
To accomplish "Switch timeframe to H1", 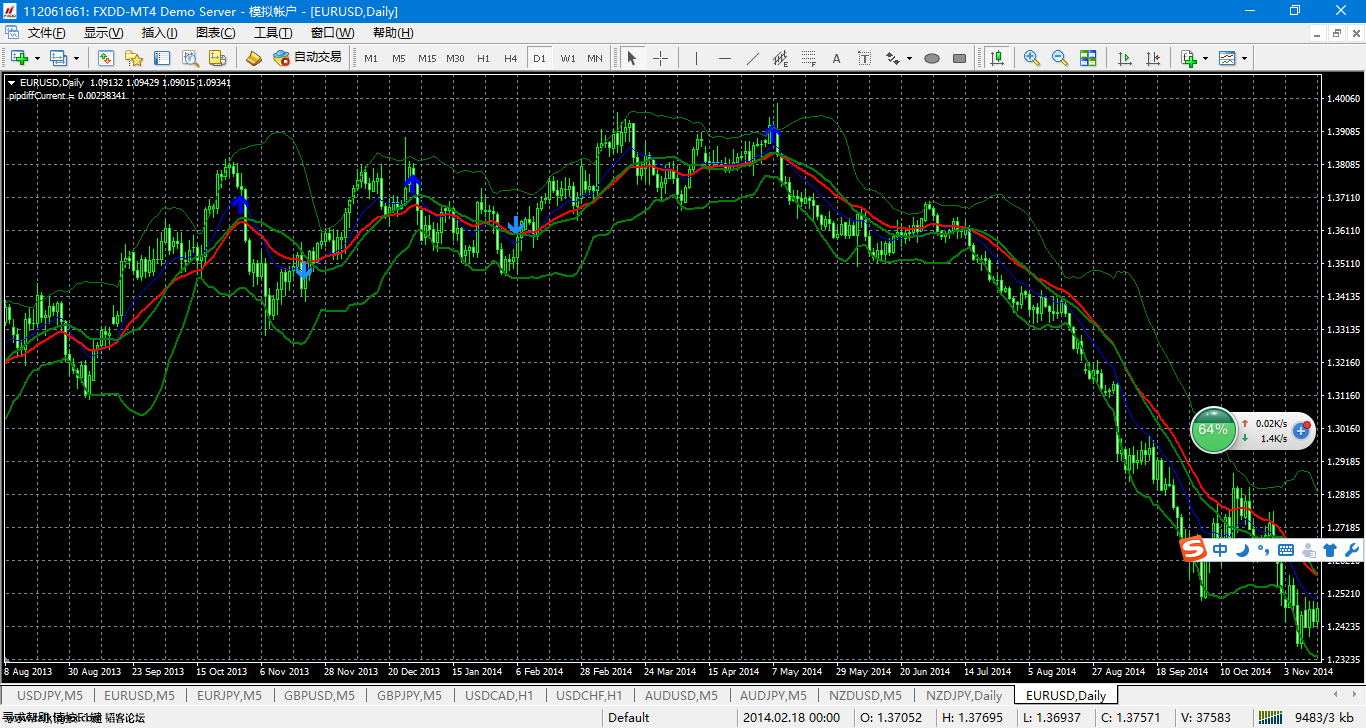I will click(483, 58).
